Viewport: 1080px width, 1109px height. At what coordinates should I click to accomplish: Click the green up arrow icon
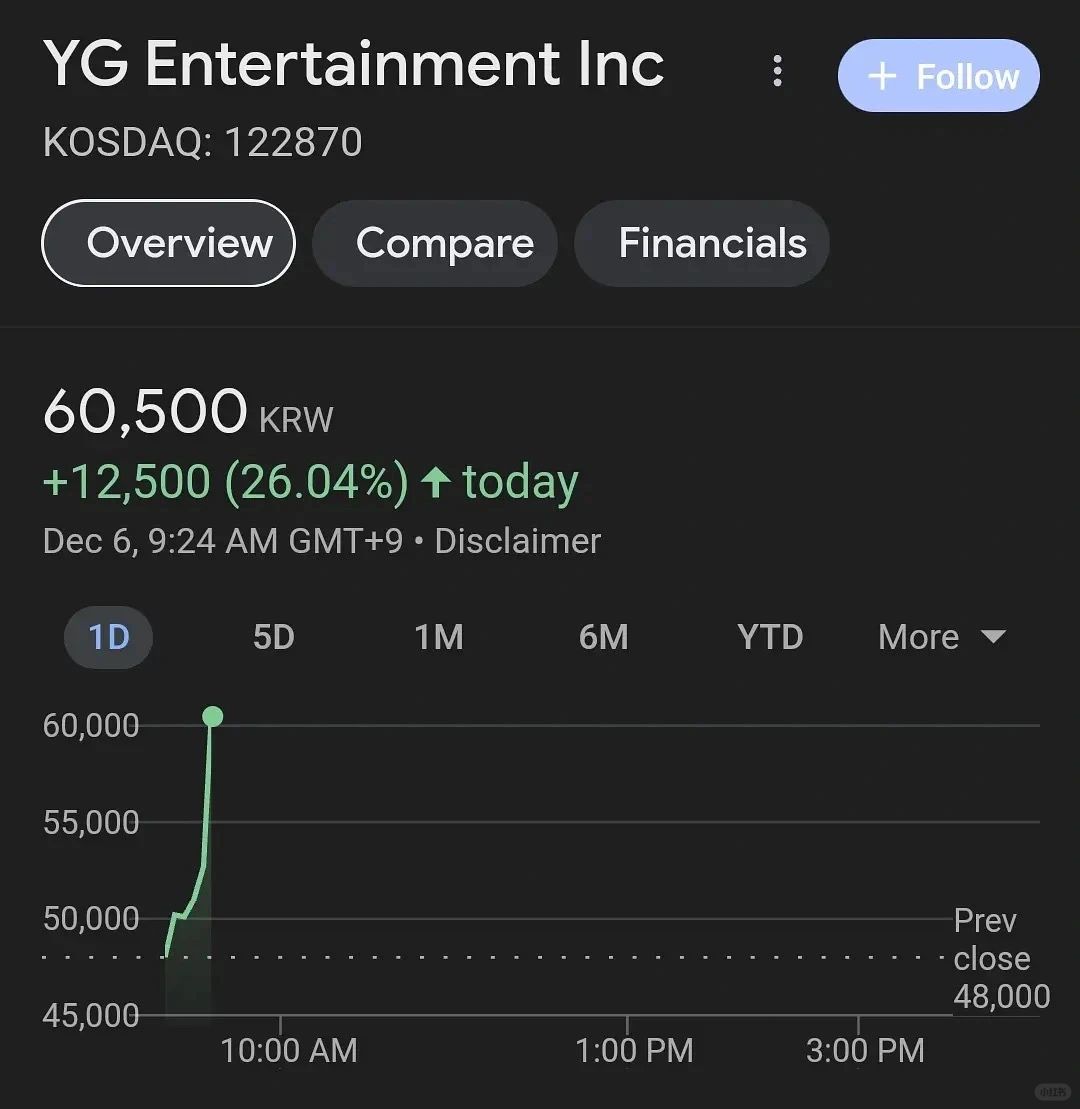coord(436,482)
